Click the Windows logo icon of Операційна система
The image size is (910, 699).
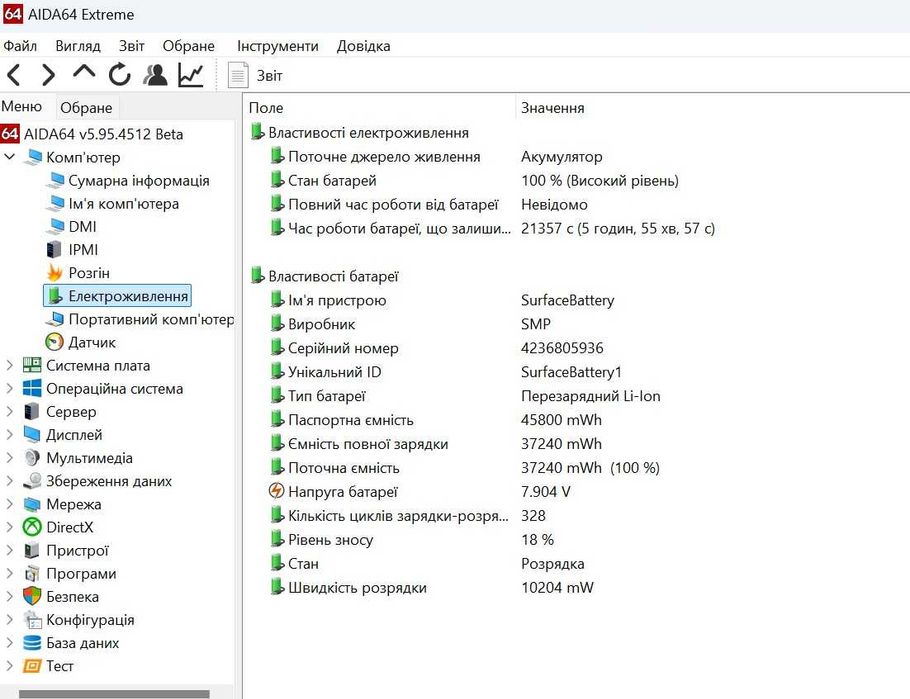point(32,388)
